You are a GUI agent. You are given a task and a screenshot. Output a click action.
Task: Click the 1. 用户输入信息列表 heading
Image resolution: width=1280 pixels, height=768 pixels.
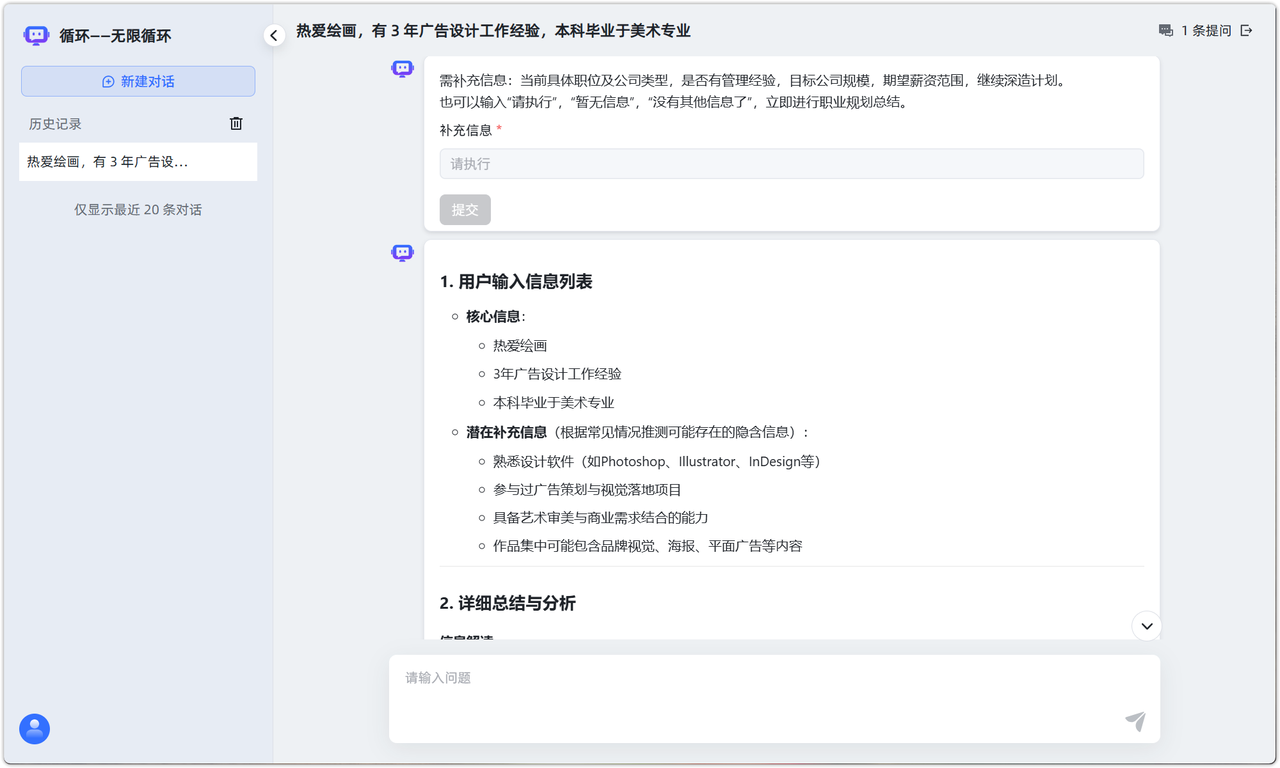pos(516,282)
